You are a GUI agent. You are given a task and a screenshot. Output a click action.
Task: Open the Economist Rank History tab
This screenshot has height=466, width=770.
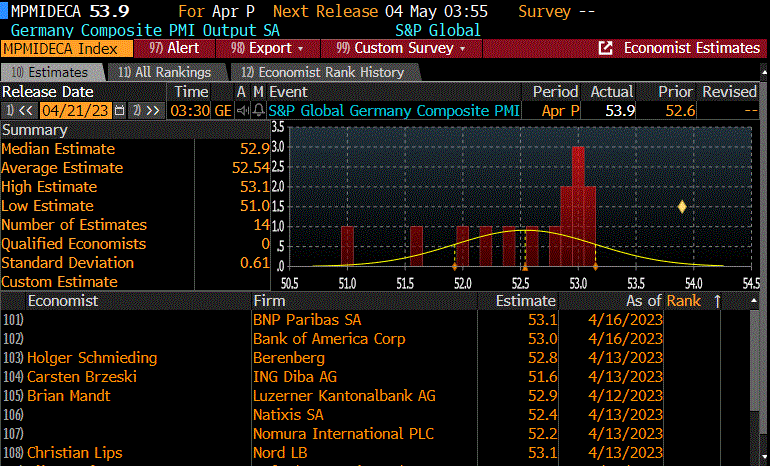tap(324, 72)
